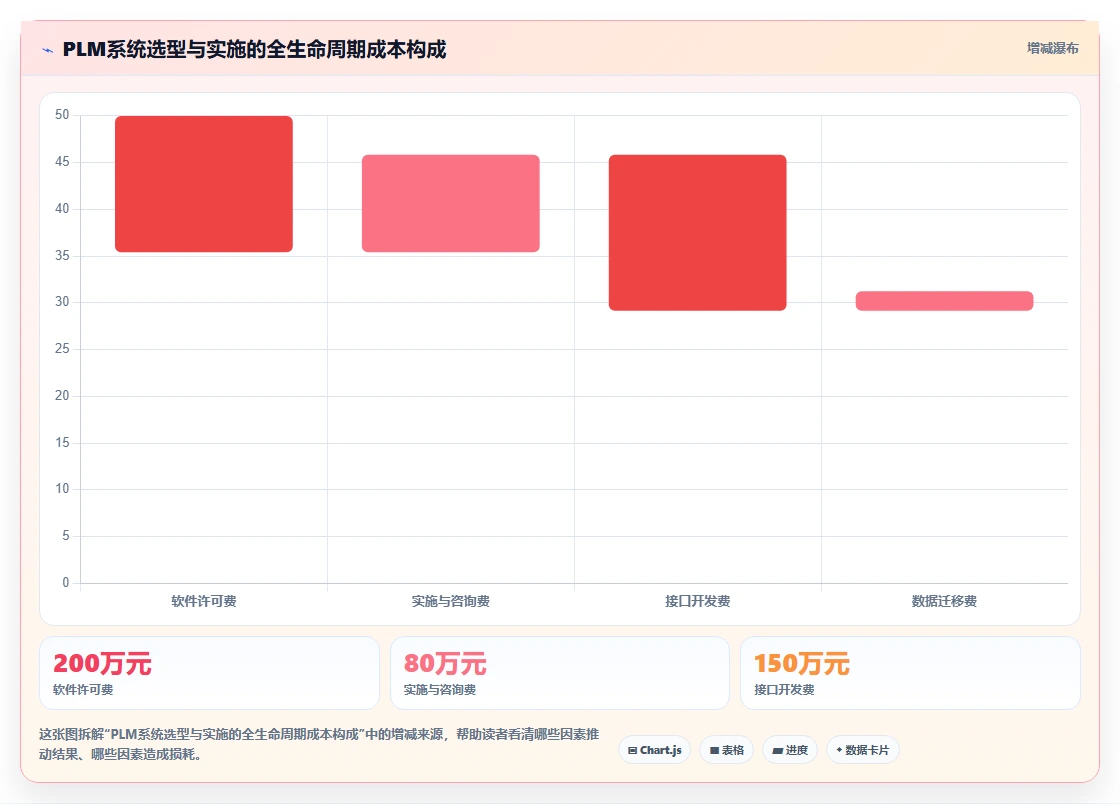Click the x-axis label 实施与咨询费

click(x=451, y=601)
